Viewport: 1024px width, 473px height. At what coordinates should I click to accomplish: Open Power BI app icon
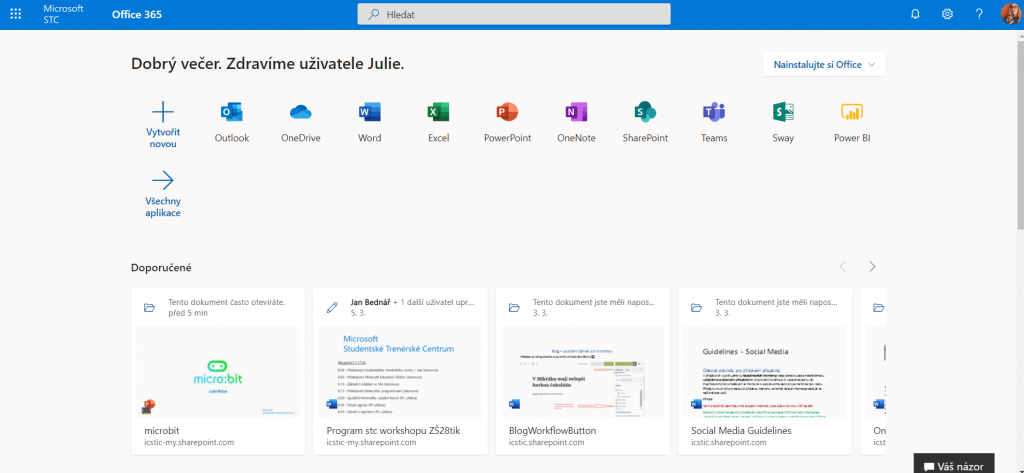click(852, 112)
